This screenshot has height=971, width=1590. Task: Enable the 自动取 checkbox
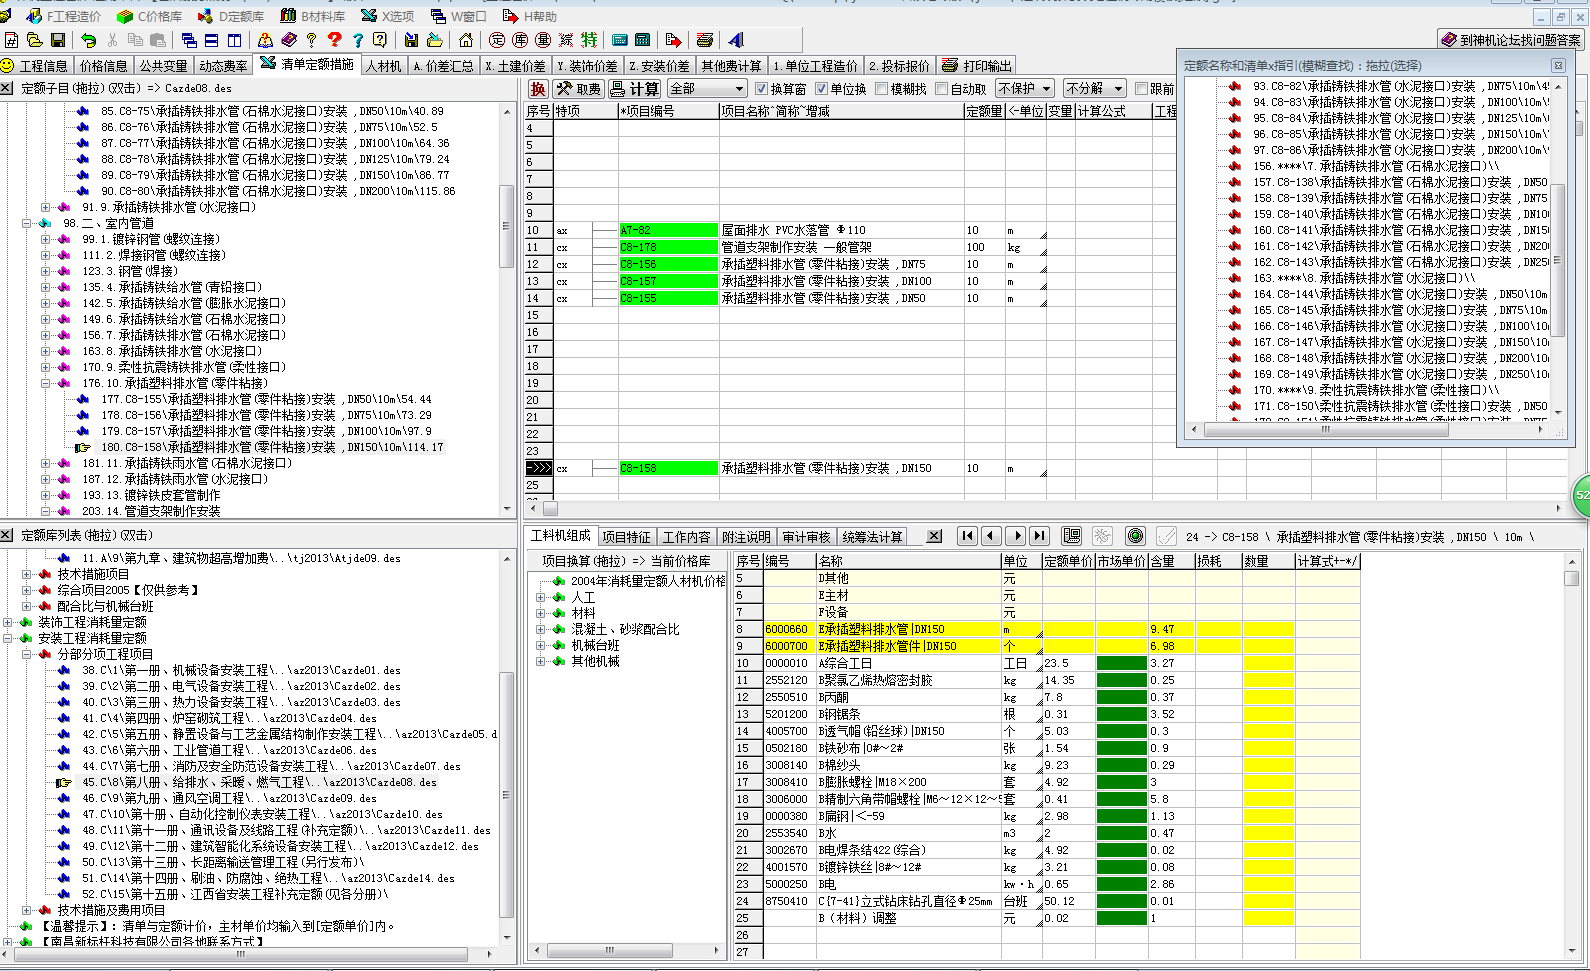click(941, 89)
